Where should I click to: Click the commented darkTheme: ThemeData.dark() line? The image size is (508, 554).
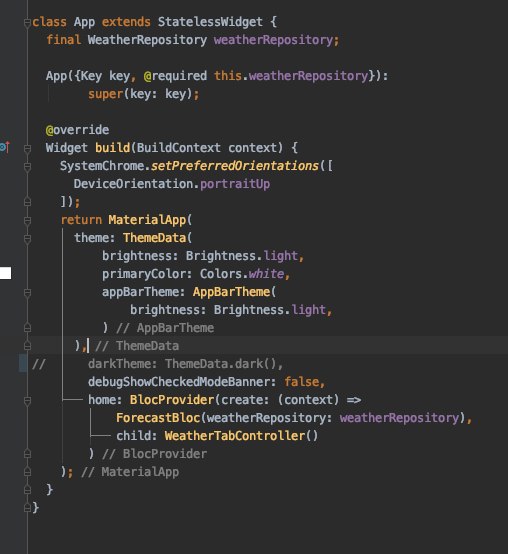coord(185,364)
